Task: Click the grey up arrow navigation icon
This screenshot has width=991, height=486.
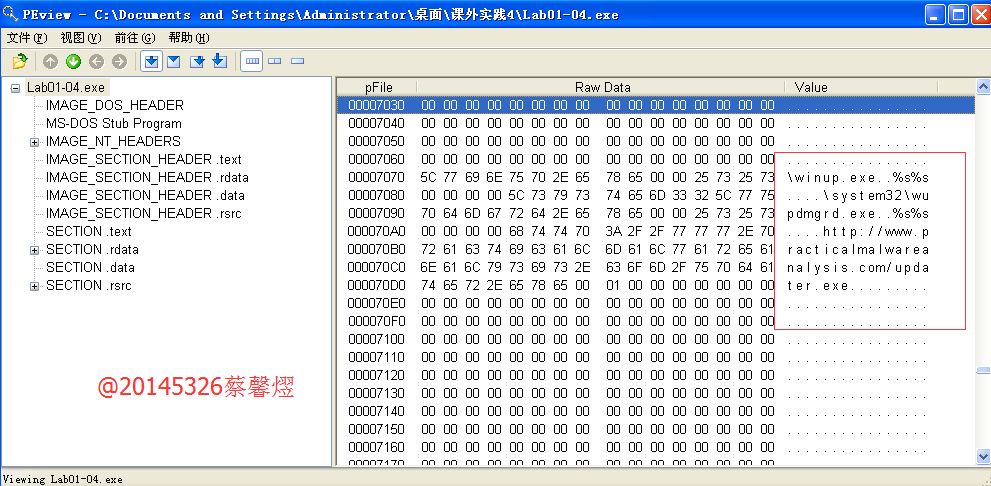Action: (50, 62)
